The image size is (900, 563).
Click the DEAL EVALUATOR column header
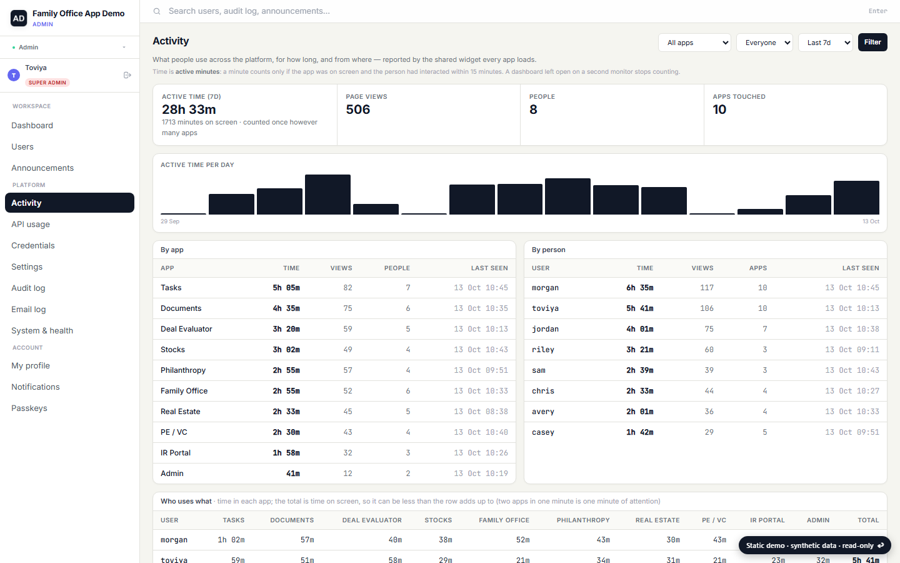pos(372,520)
